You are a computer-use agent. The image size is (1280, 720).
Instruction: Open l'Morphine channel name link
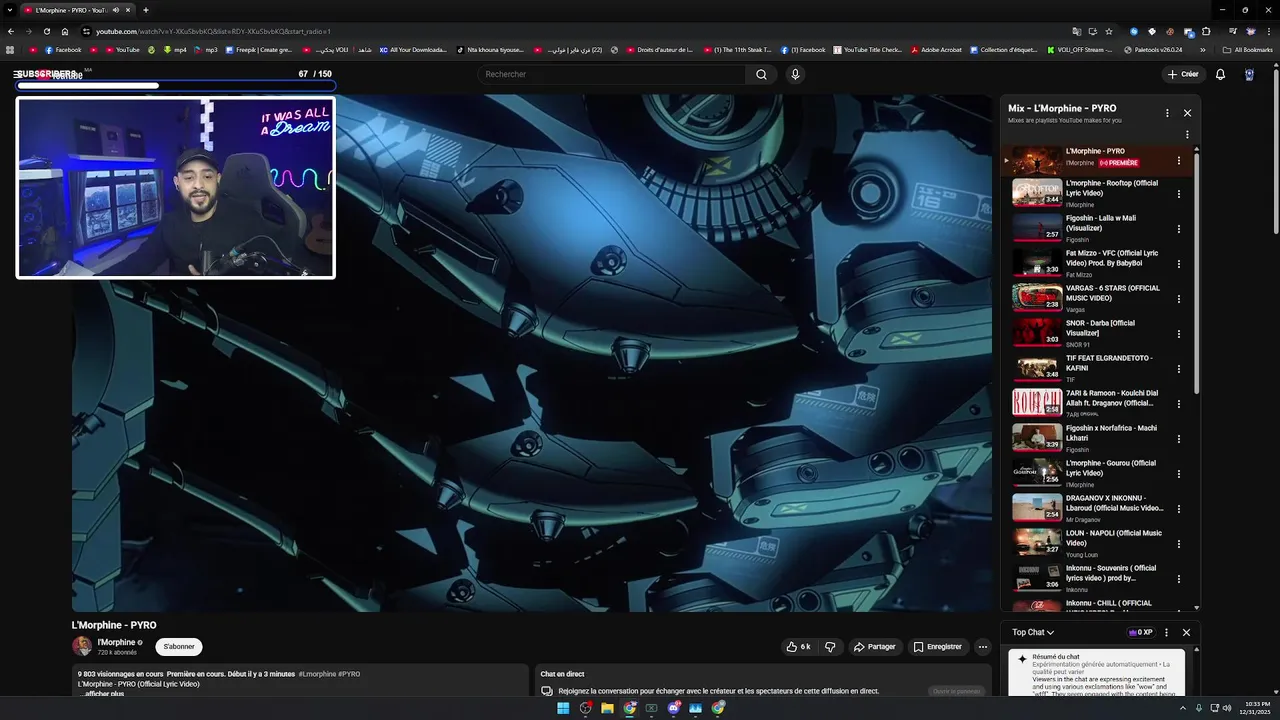tap(116, 642)
